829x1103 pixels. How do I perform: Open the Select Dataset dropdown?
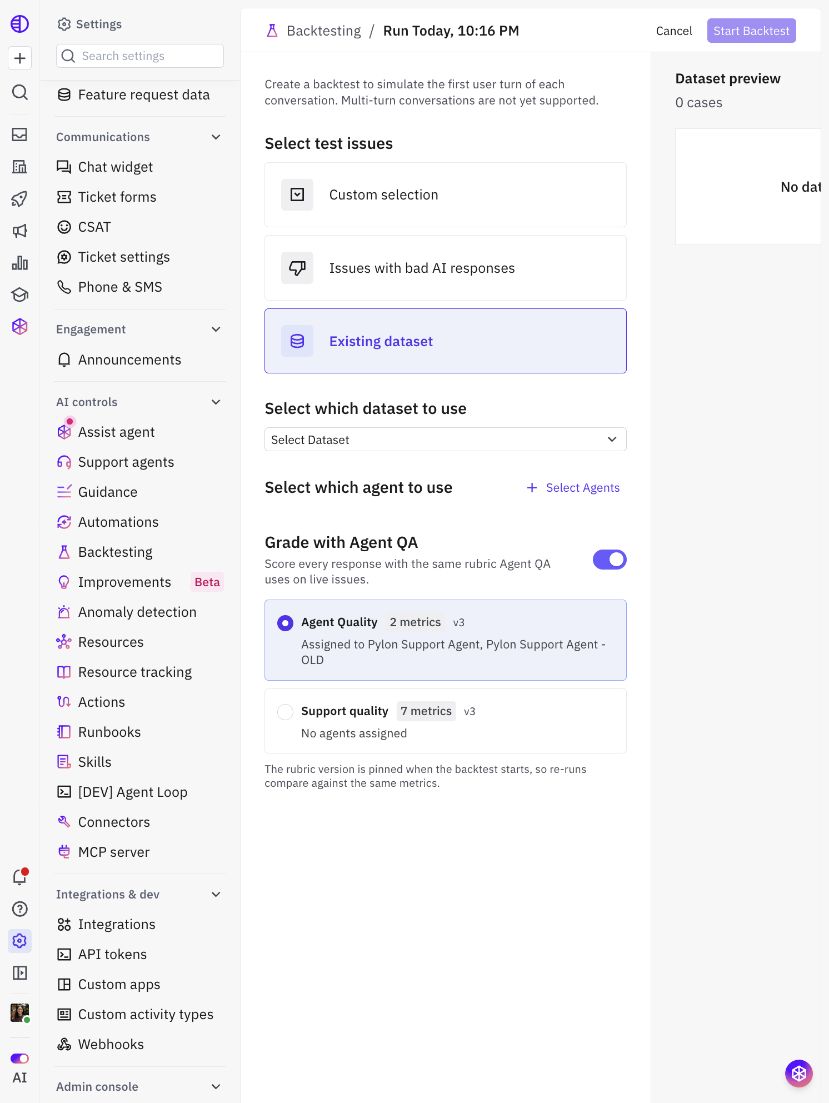[445, 440]
